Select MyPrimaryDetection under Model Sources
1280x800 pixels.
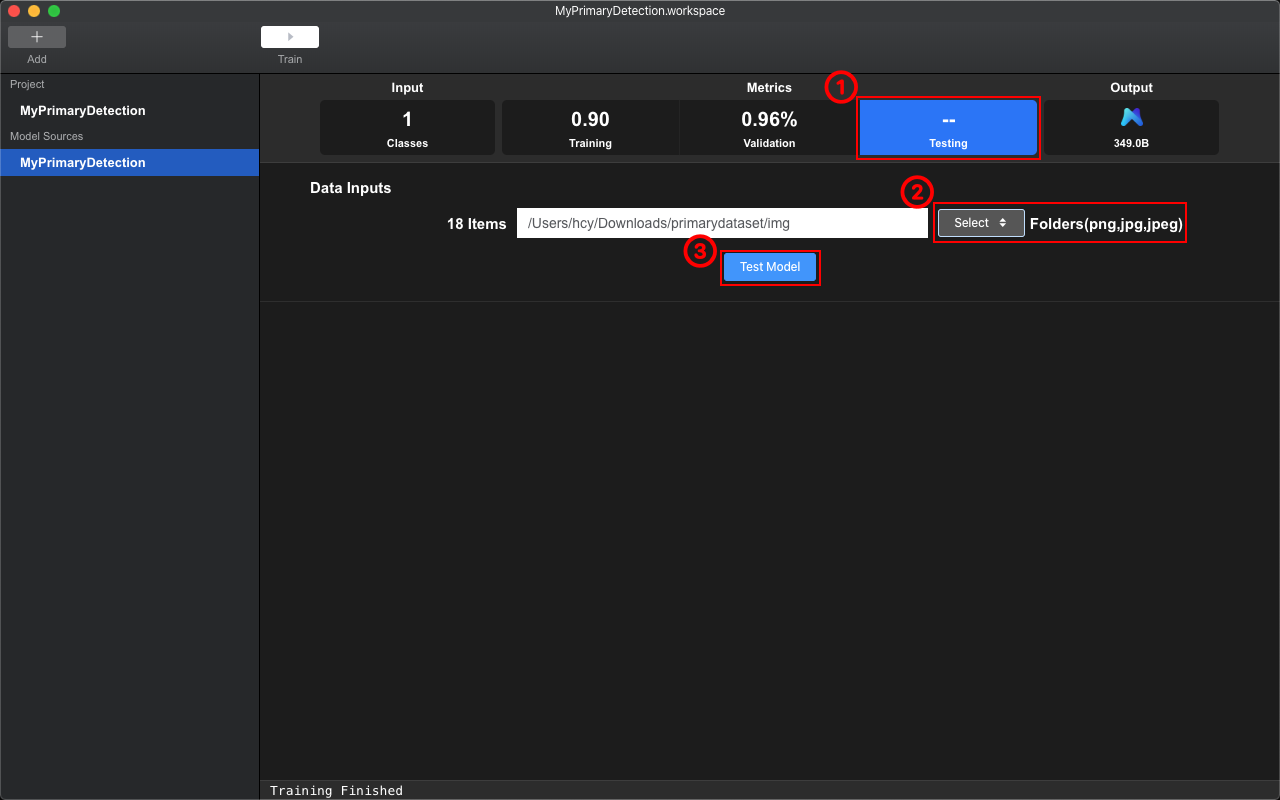click(130, 162)
